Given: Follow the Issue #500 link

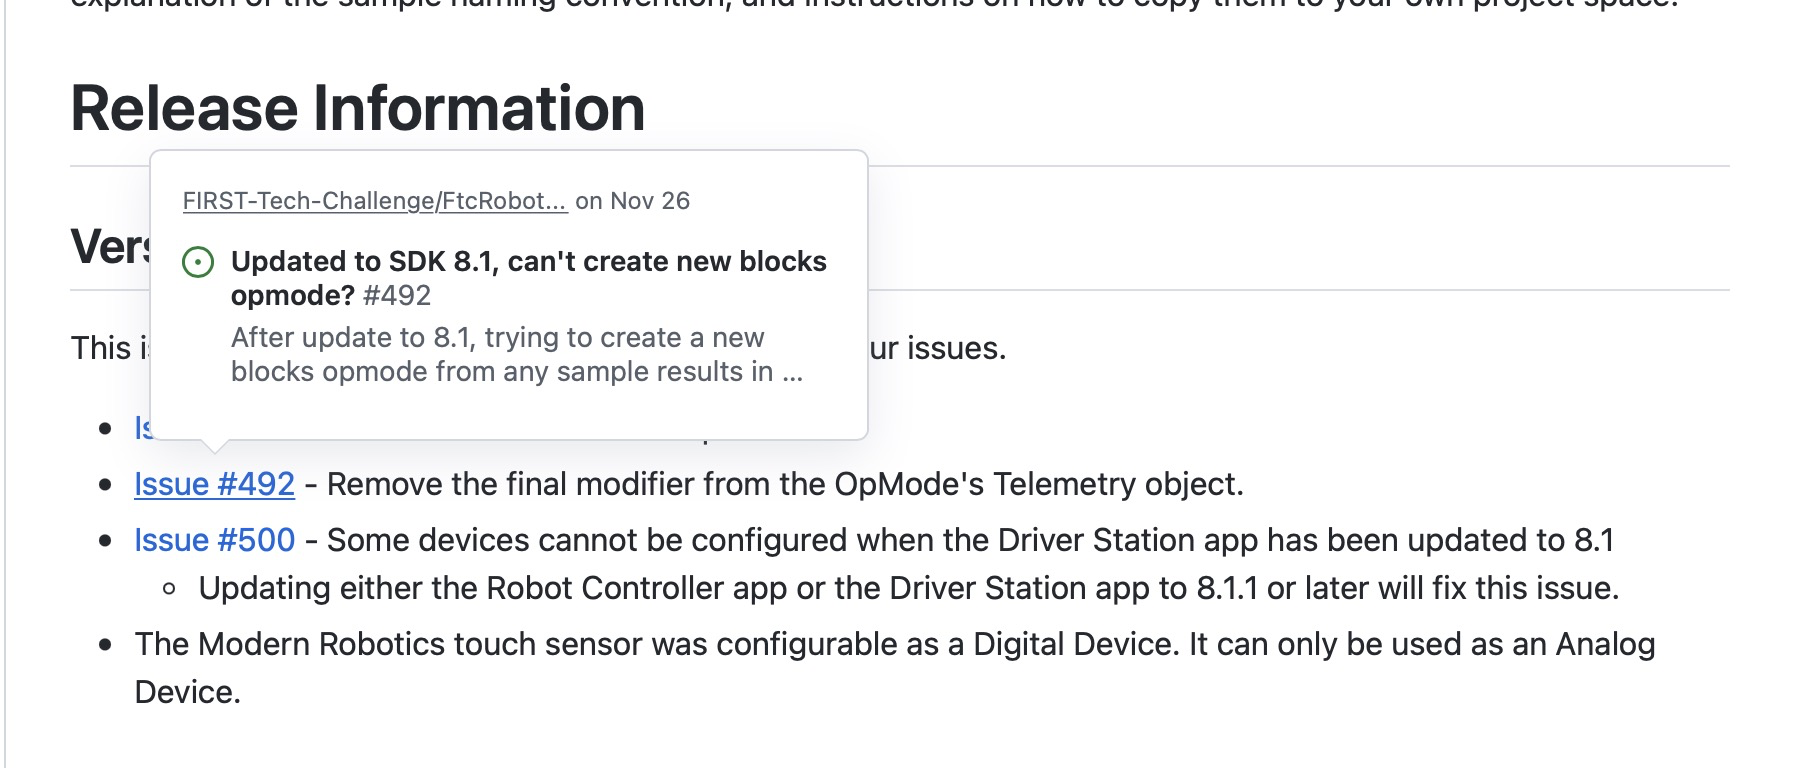Looking at the screenshot, I should tap(214, 539).
